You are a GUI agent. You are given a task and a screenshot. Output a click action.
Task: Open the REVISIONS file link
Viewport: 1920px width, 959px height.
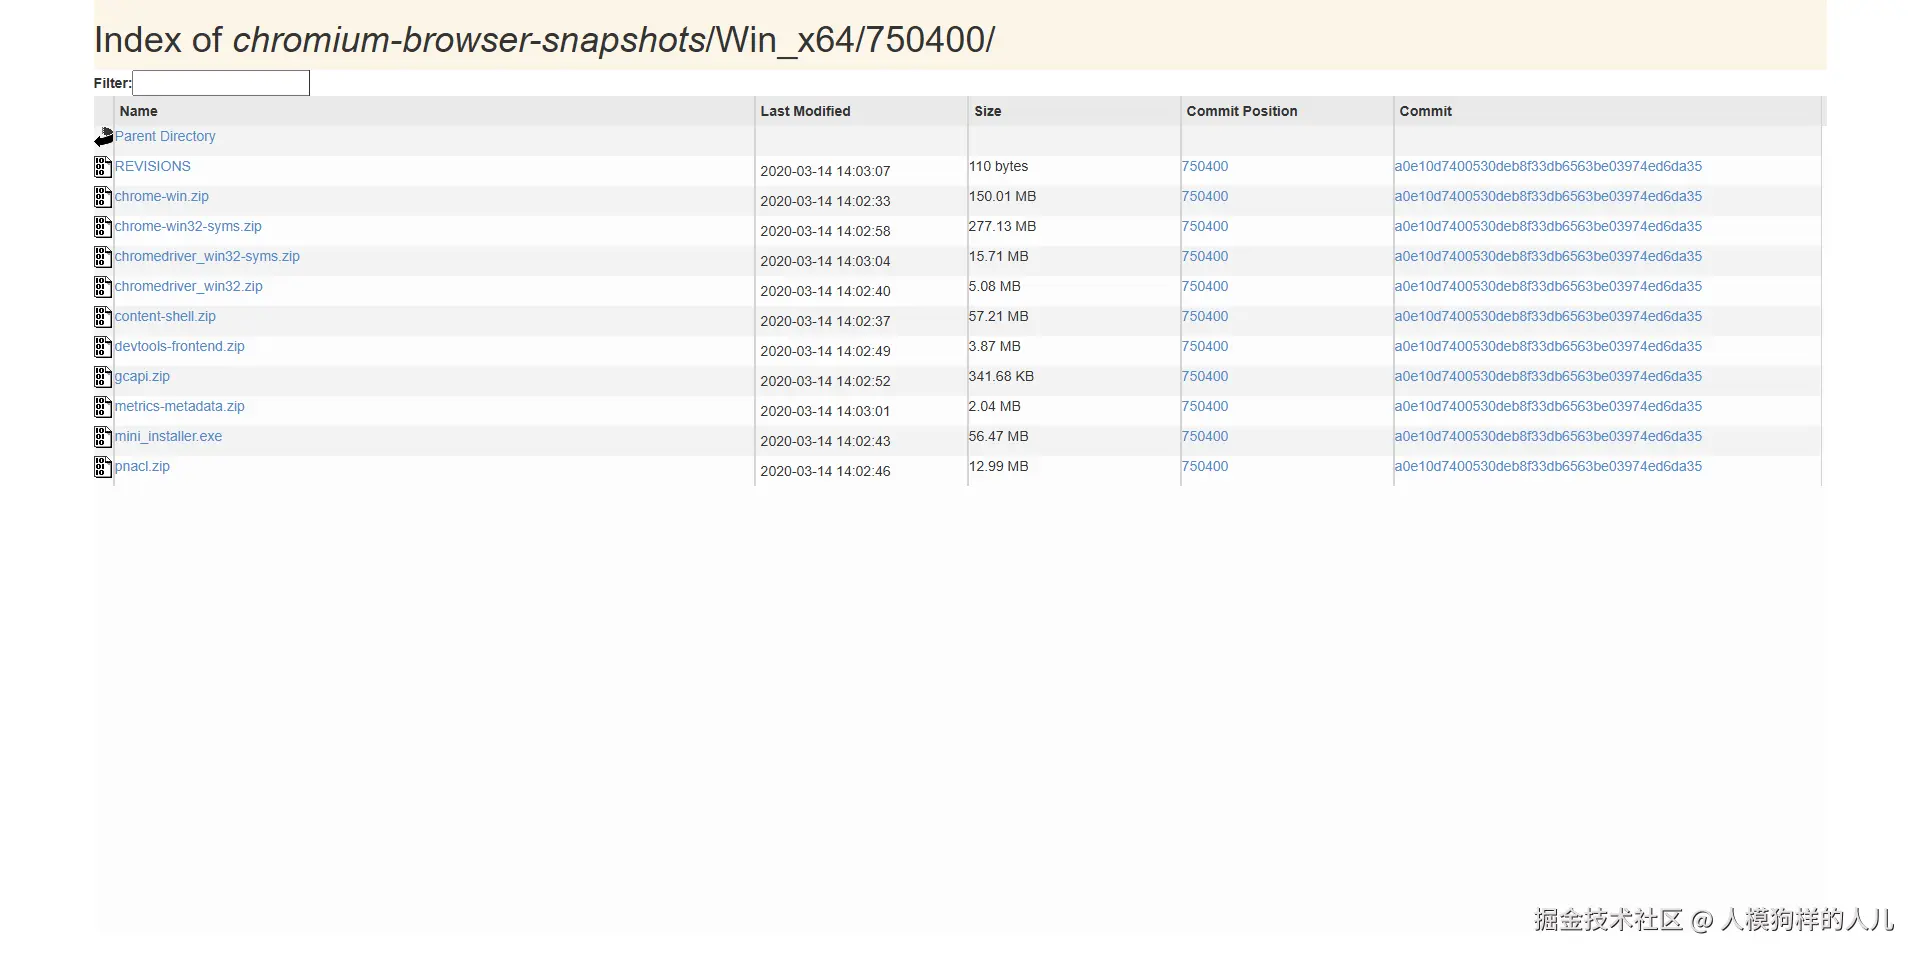153,166
